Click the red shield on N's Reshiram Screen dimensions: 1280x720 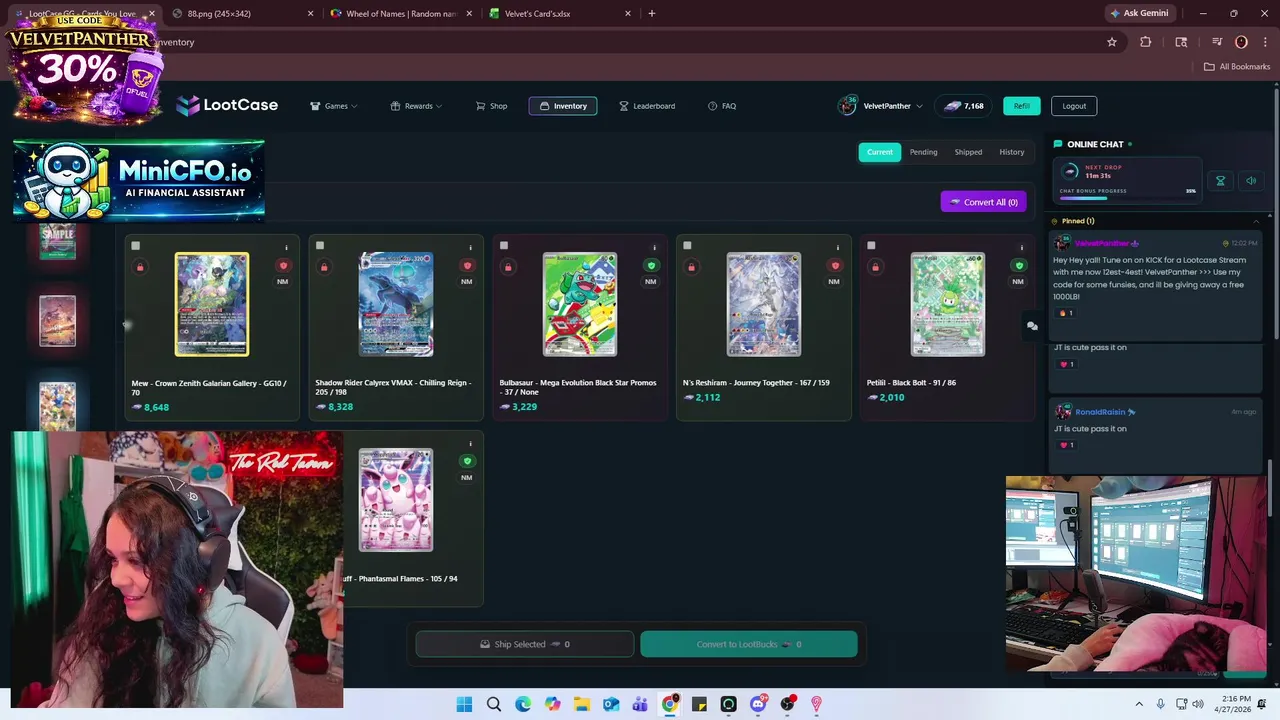(835, 266)
